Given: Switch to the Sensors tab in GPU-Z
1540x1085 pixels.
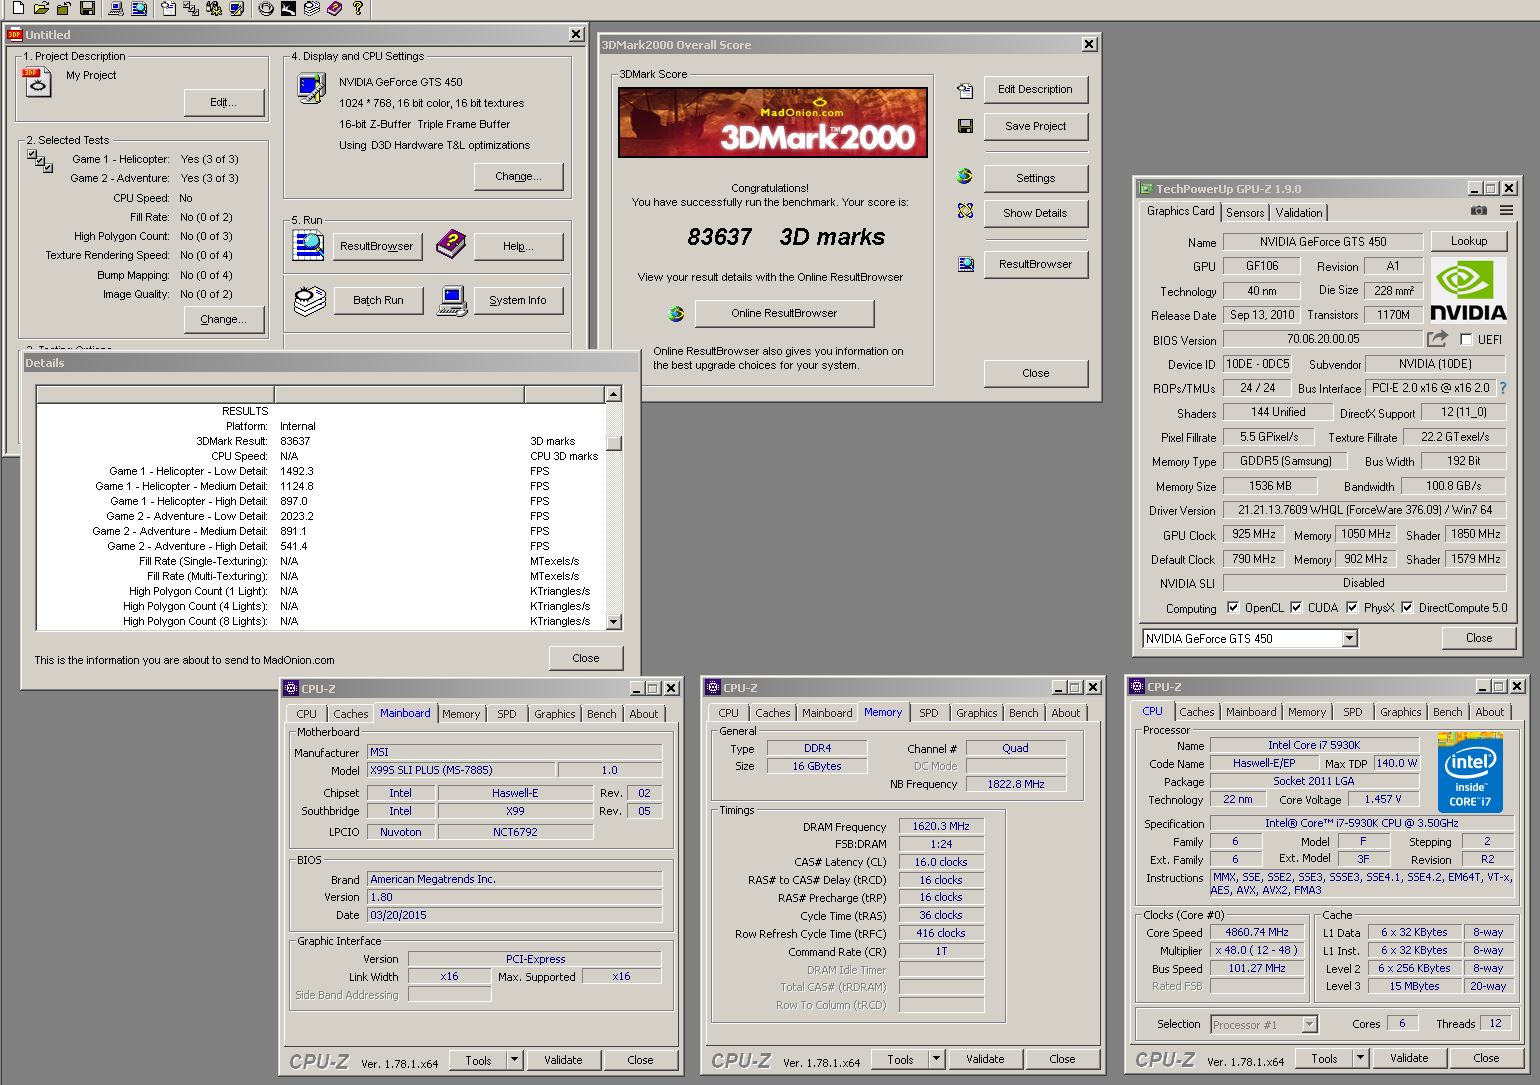Looking at the screenshot, I should (x=1245, y=212).
